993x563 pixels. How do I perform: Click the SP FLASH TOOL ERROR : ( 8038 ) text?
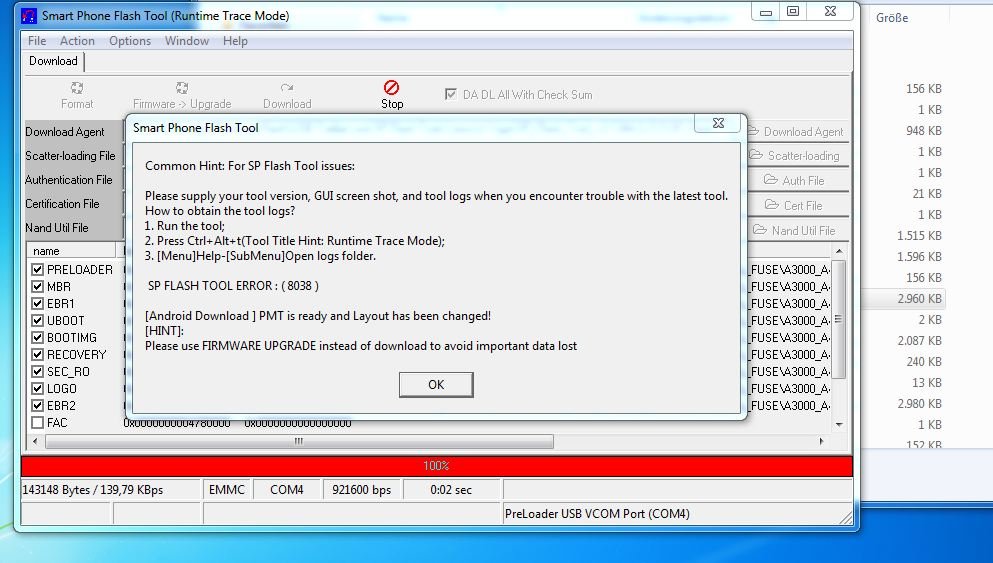click(x=233, y=286)
